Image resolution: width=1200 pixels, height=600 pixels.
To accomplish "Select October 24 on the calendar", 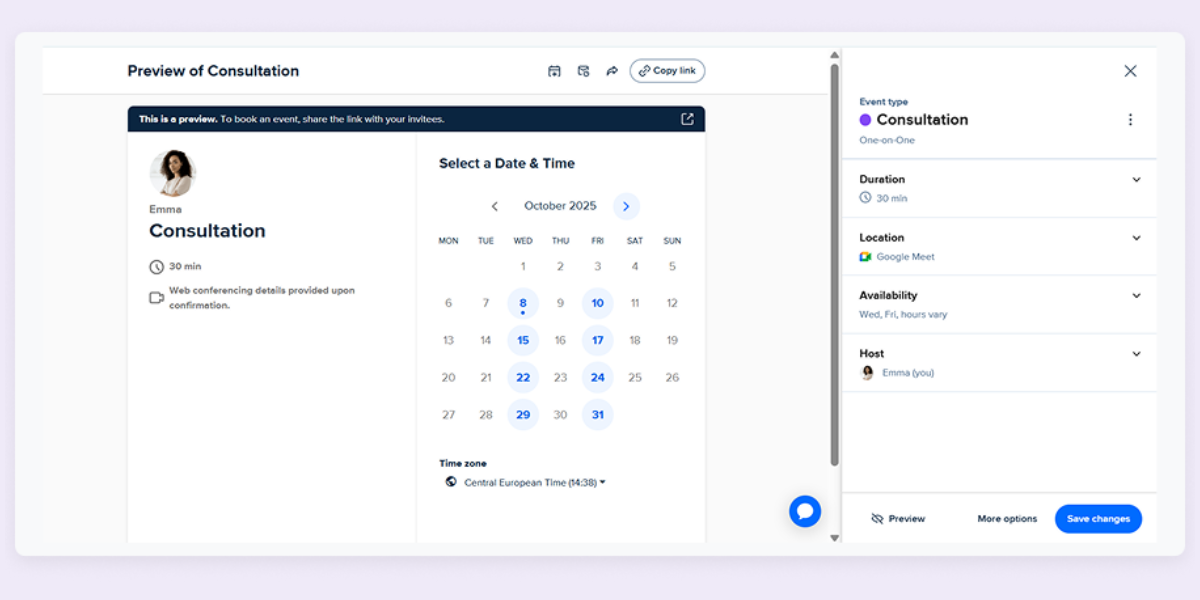I will click(597, 377).
